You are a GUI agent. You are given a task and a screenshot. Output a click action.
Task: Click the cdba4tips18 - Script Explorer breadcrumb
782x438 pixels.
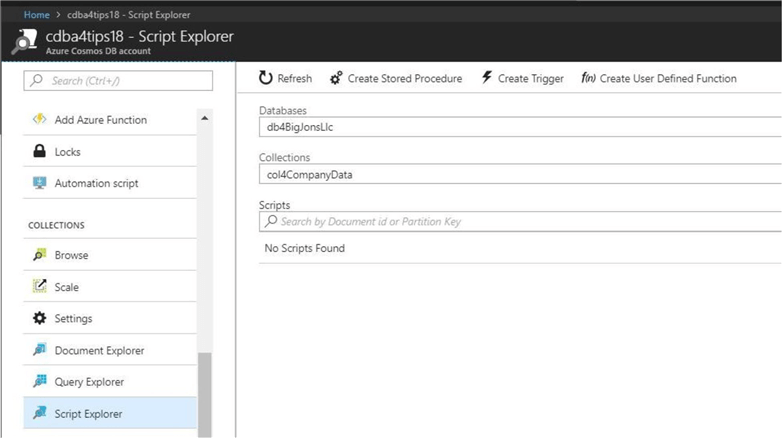[129, 15]
